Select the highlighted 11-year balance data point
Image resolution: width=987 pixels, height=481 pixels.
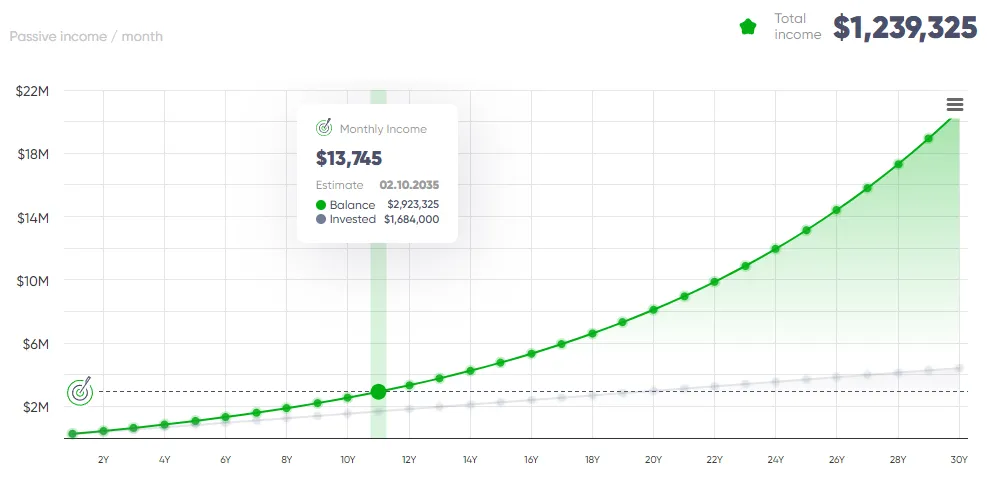[x=378, y=392]
